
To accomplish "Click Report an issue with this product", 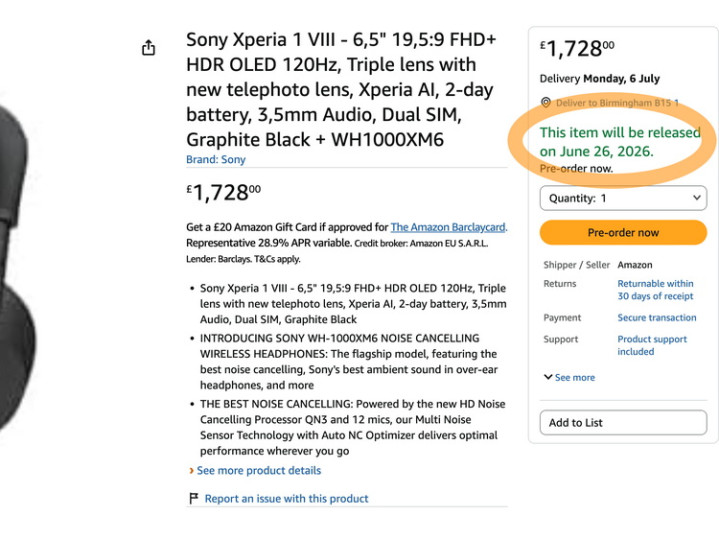I will tap(286, 499).
